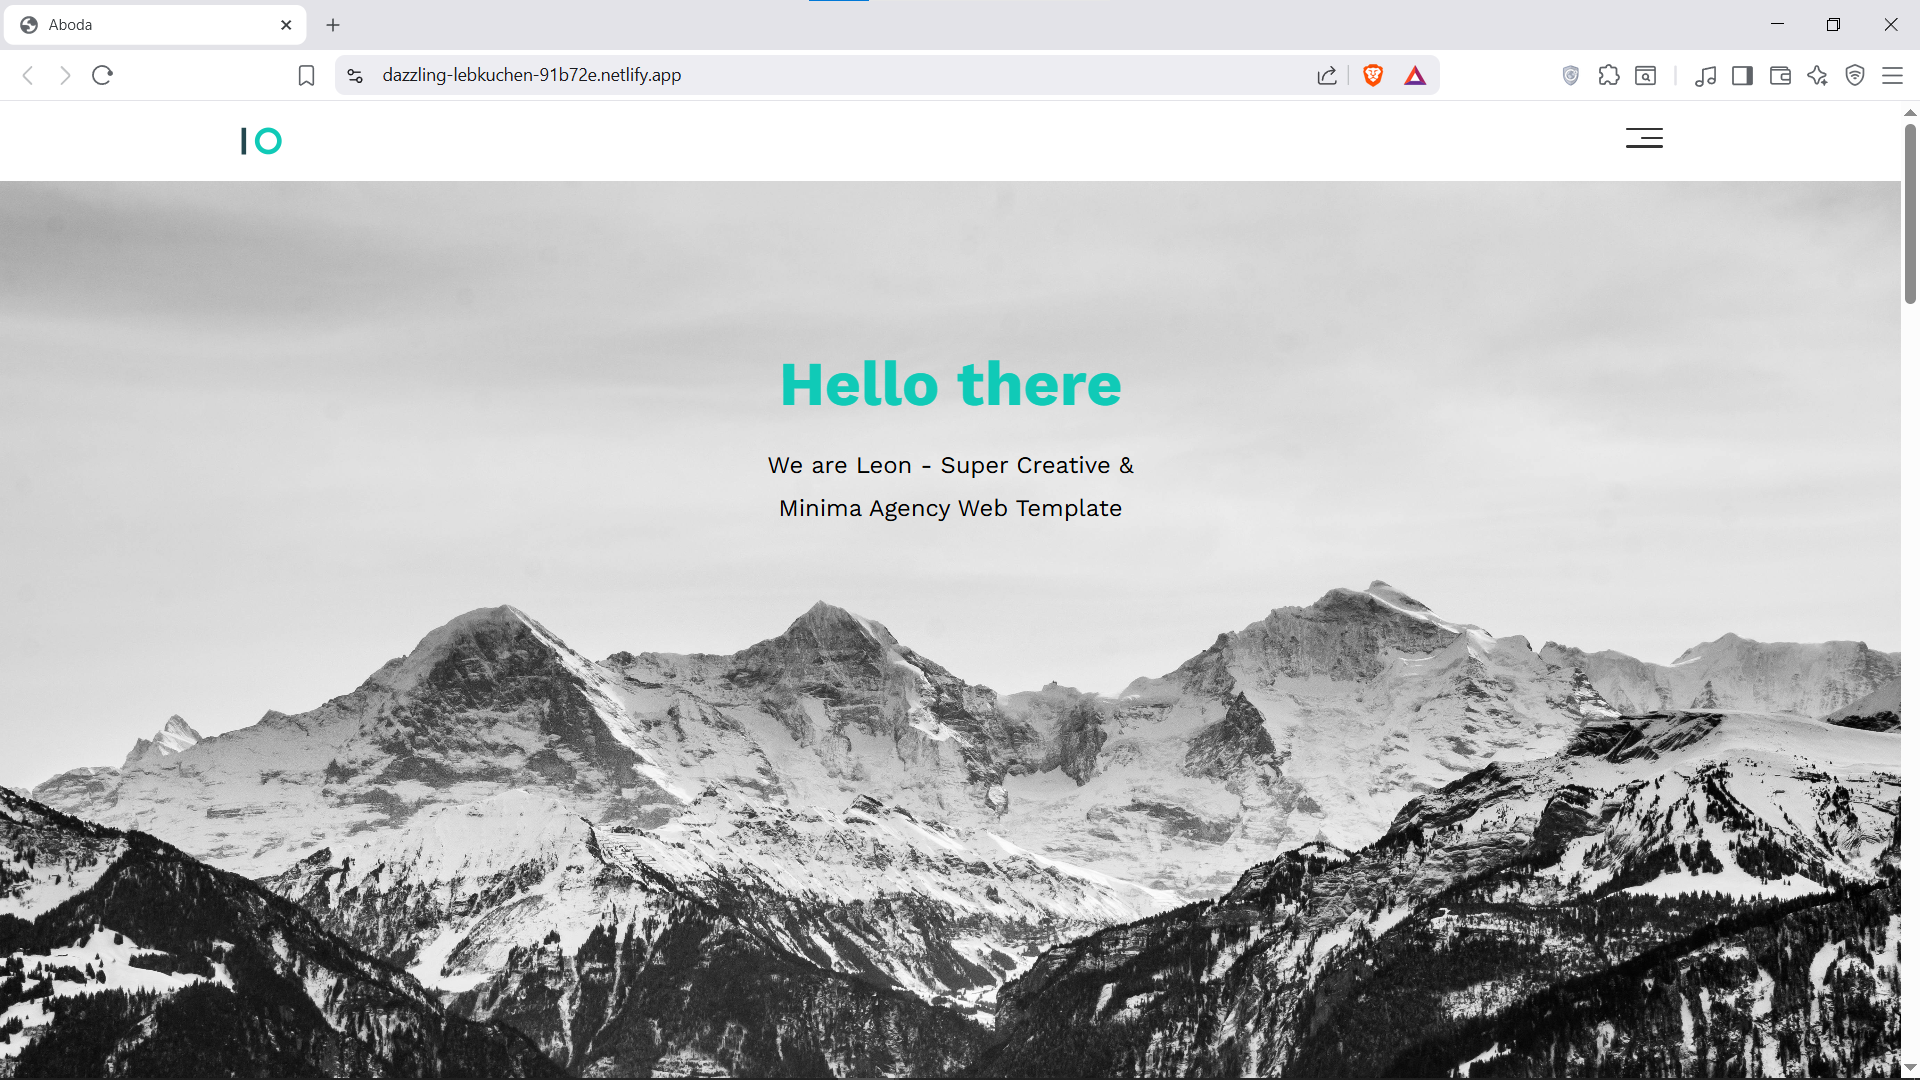The height and width of the screenshot is (1080, 1920).
Task: View site information settings icon
Action: [355, 75]
